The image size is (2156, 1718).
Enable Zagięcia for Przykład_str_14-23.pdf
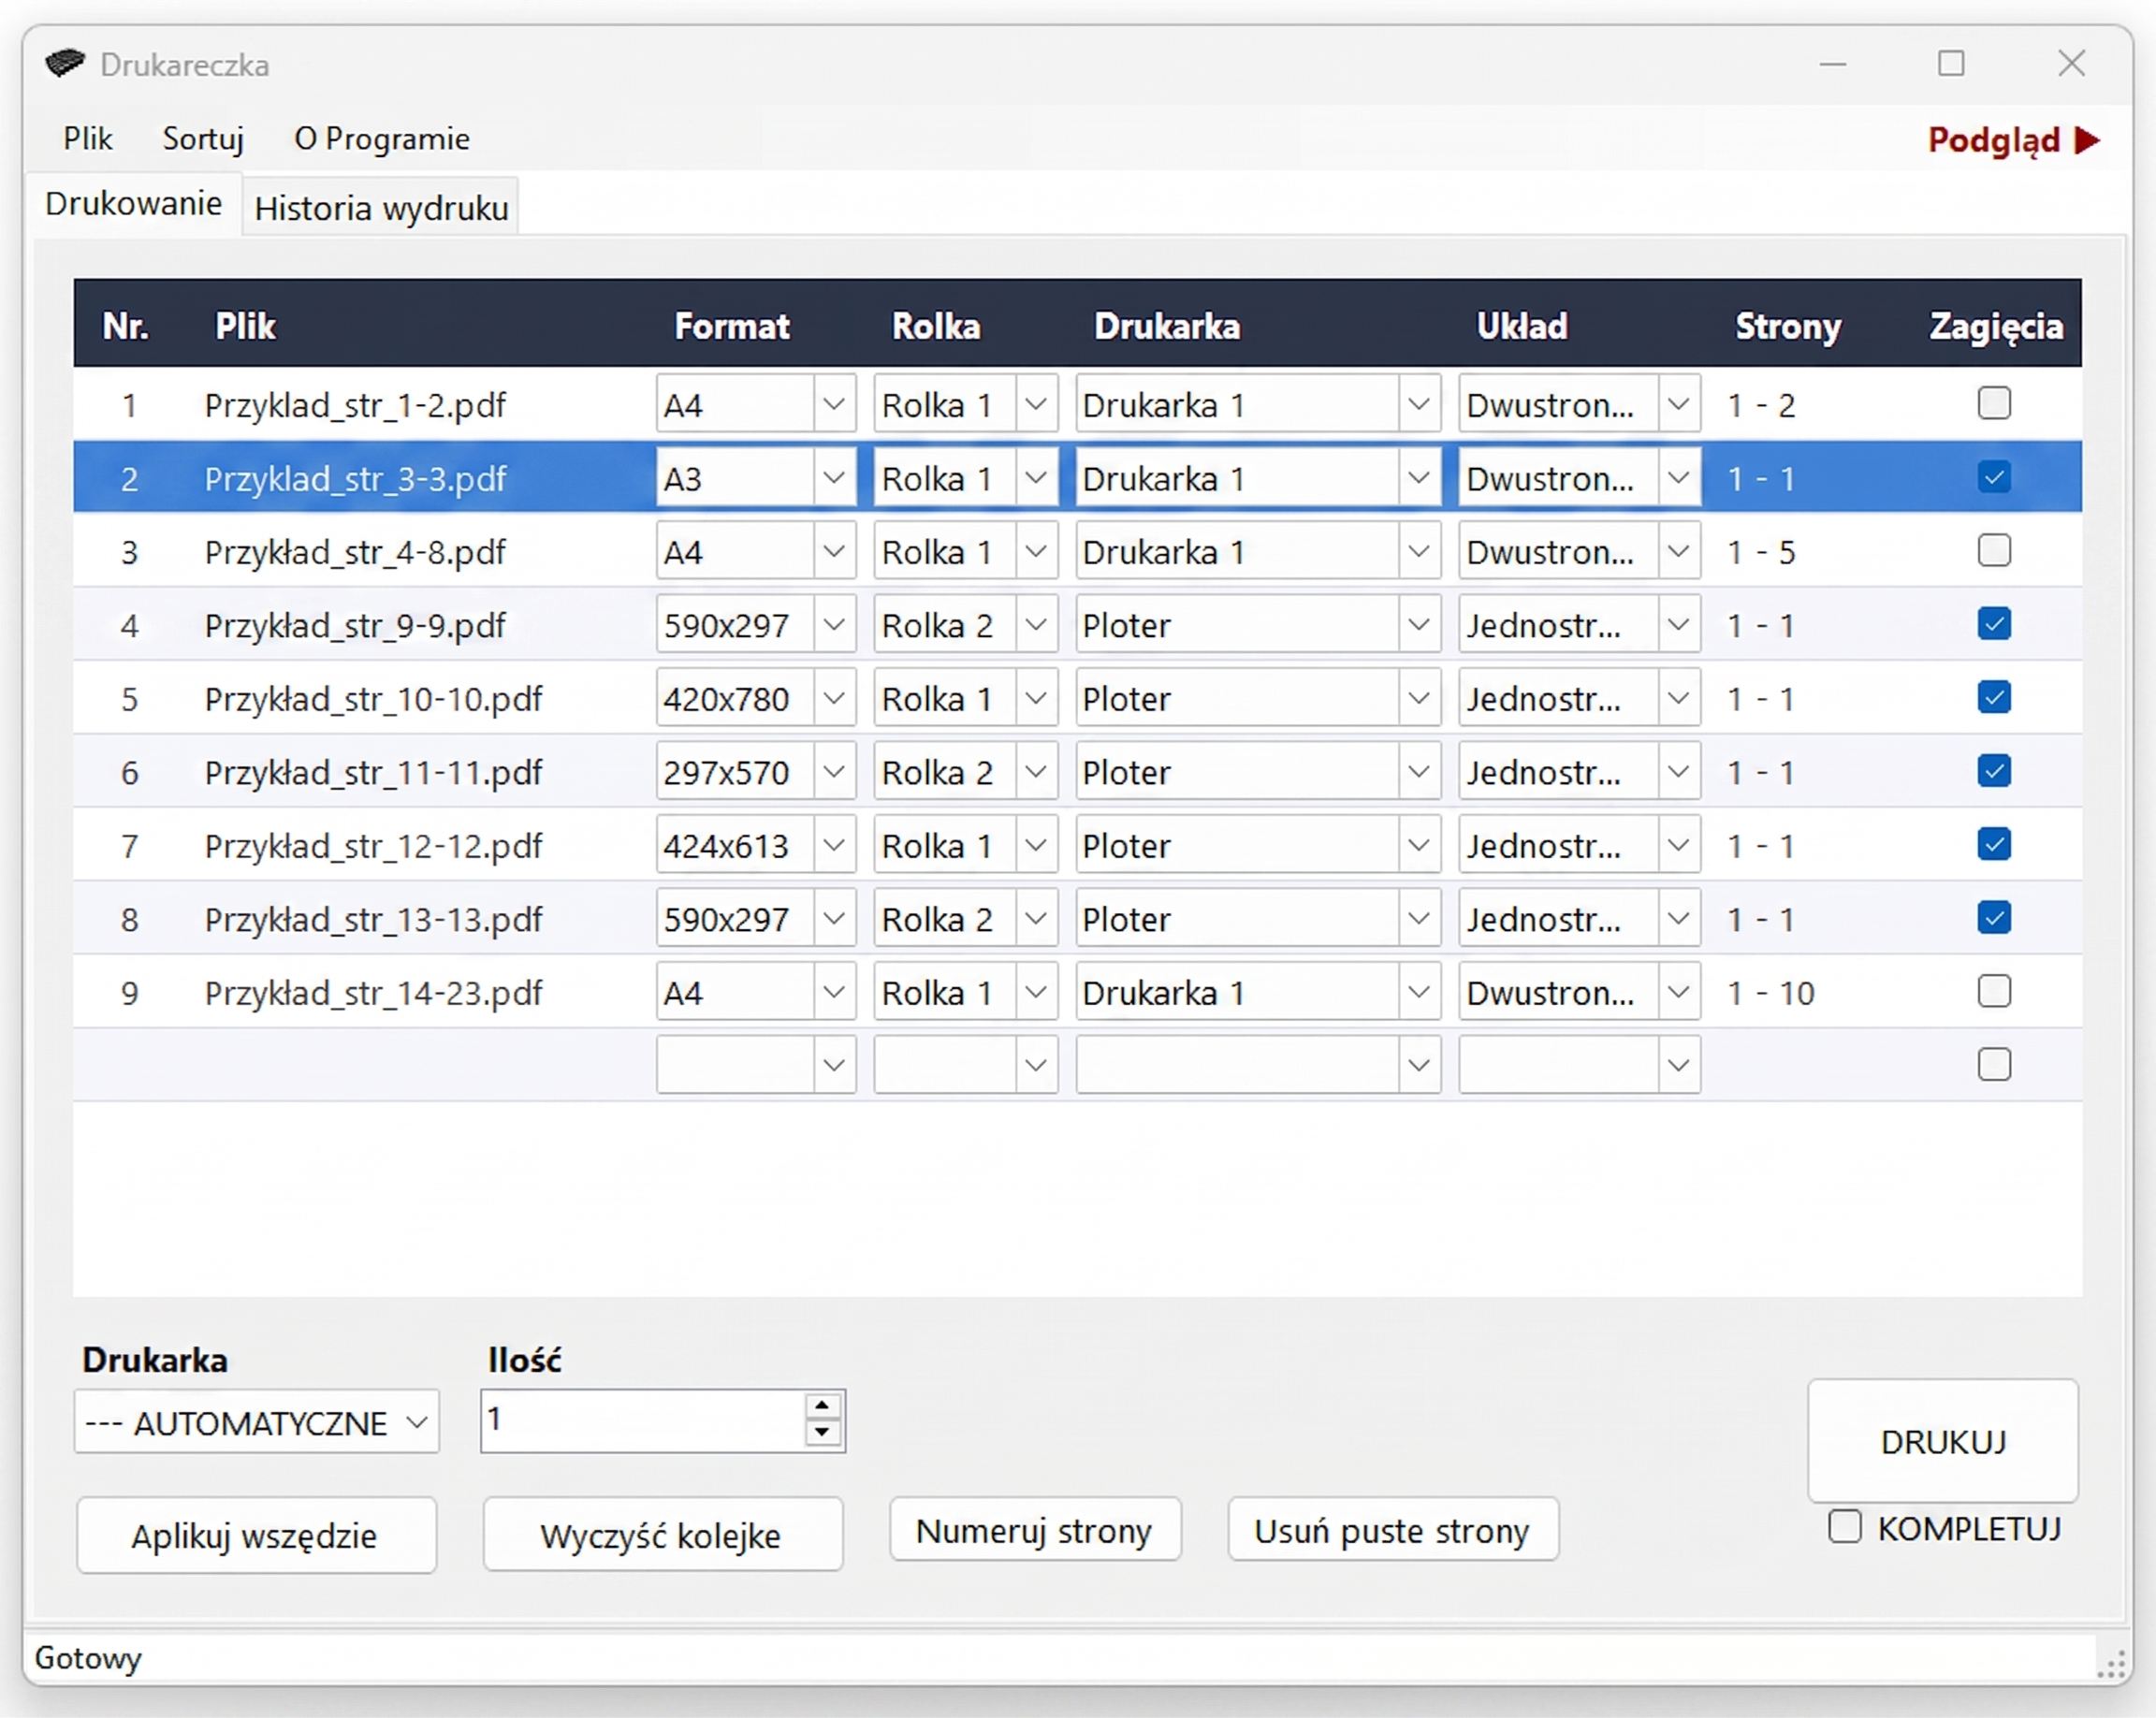pyautogui.click(x=1994, y=992)
